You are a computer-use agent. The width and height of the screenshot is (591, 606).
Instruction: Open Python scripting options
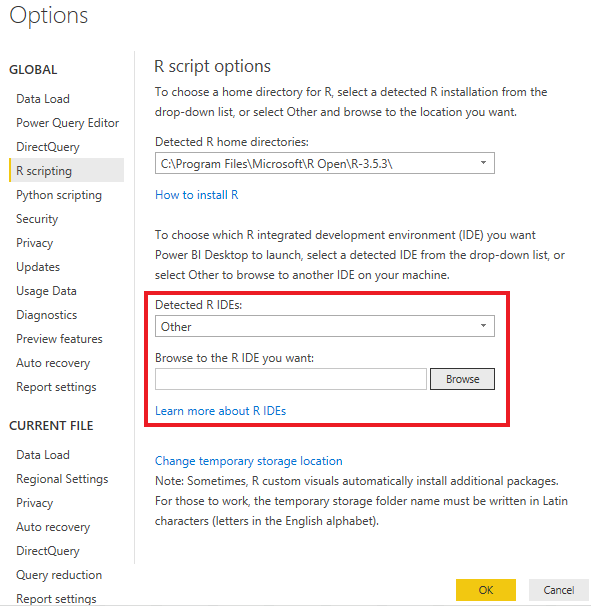(59, 195)
